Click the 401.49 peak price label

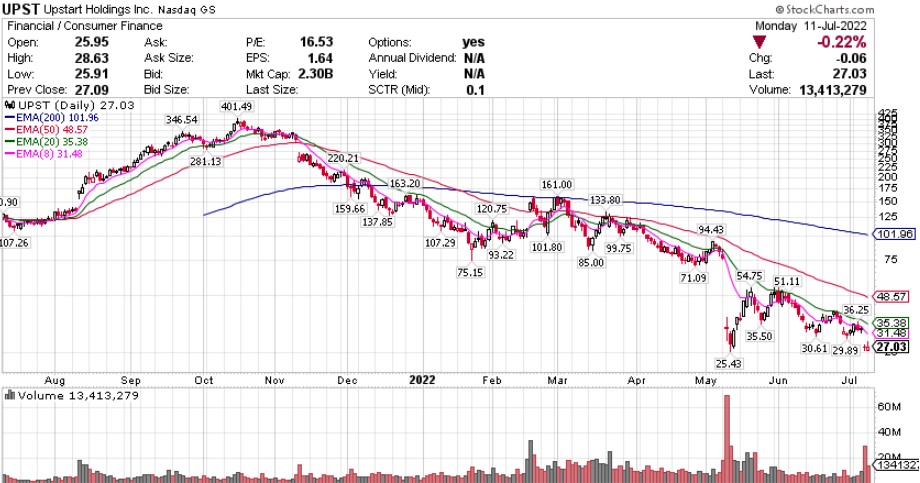point(236,106)
